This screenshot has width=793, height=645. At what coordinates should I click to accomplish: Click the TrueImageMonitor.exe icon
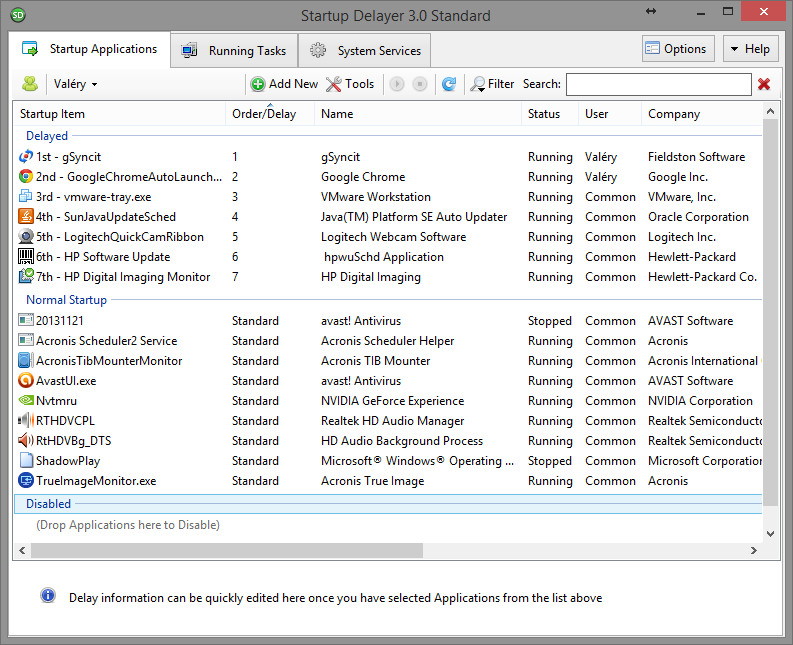point(26,481)
